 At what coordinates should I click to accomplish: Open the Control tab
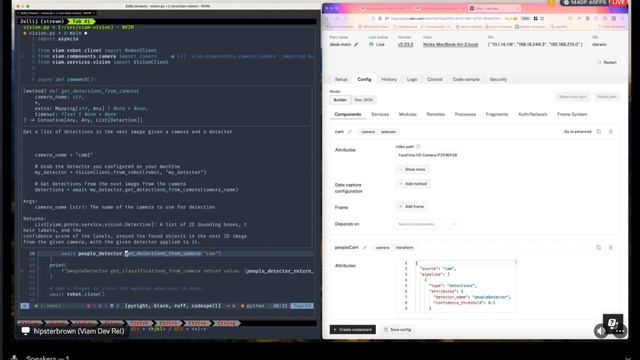pyautogui.click(x=435, y=79)
